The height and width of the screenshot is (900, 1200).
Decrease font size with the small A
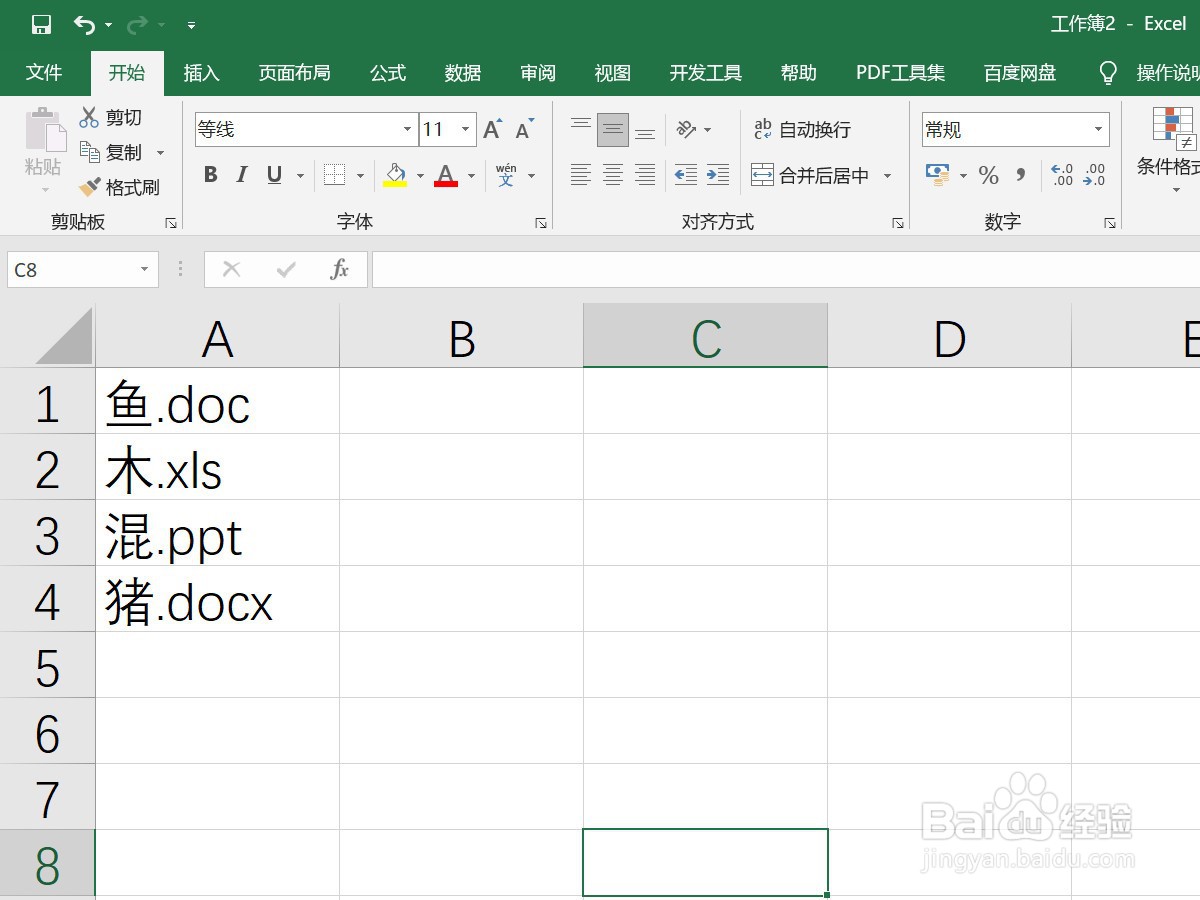(x=525, y=129)
